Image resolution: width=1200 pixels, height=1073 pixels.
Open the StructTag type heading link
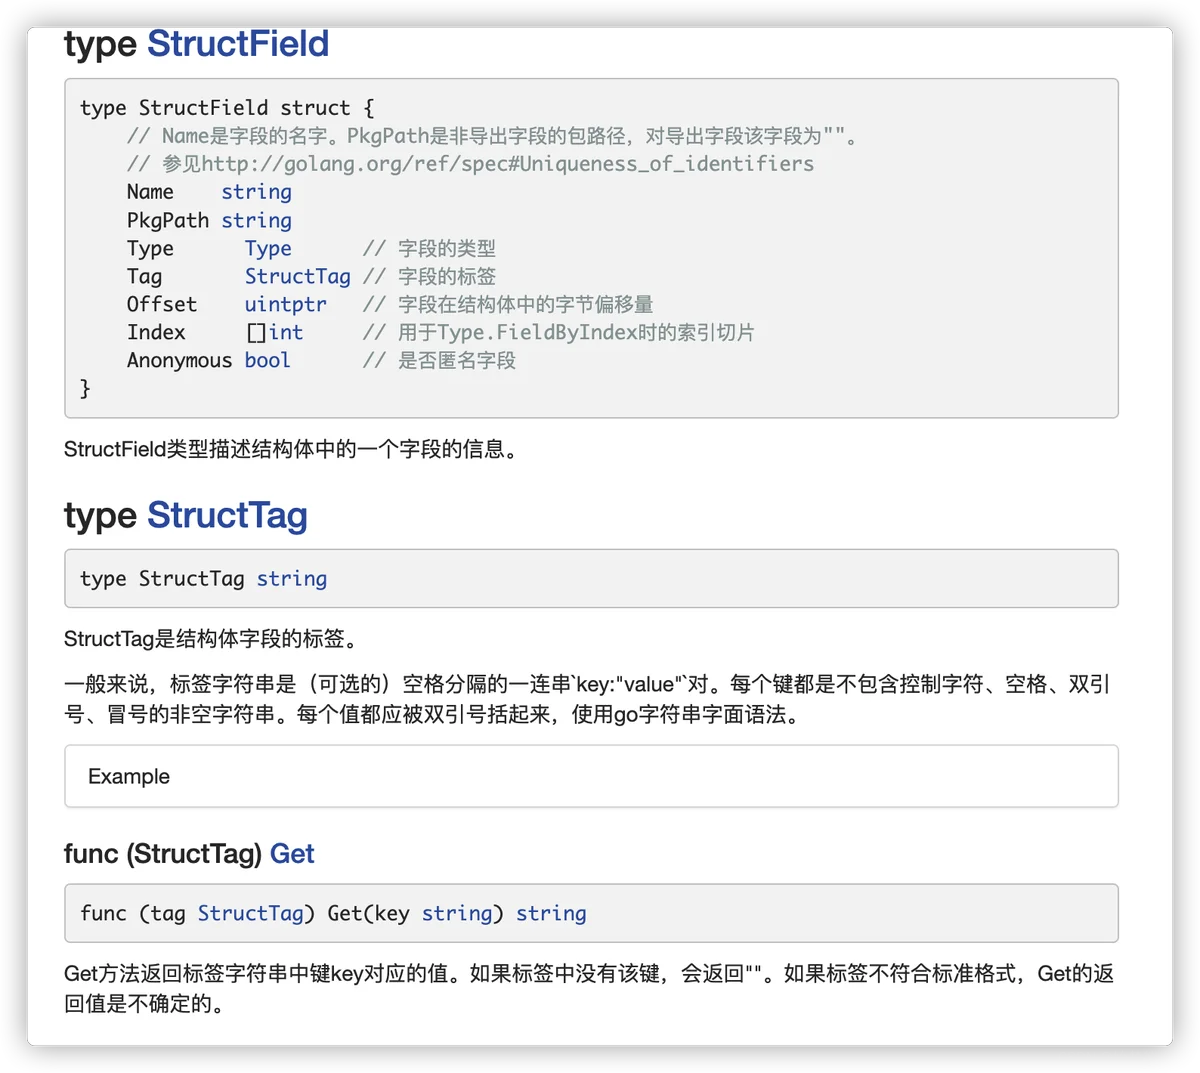point(227,515)
